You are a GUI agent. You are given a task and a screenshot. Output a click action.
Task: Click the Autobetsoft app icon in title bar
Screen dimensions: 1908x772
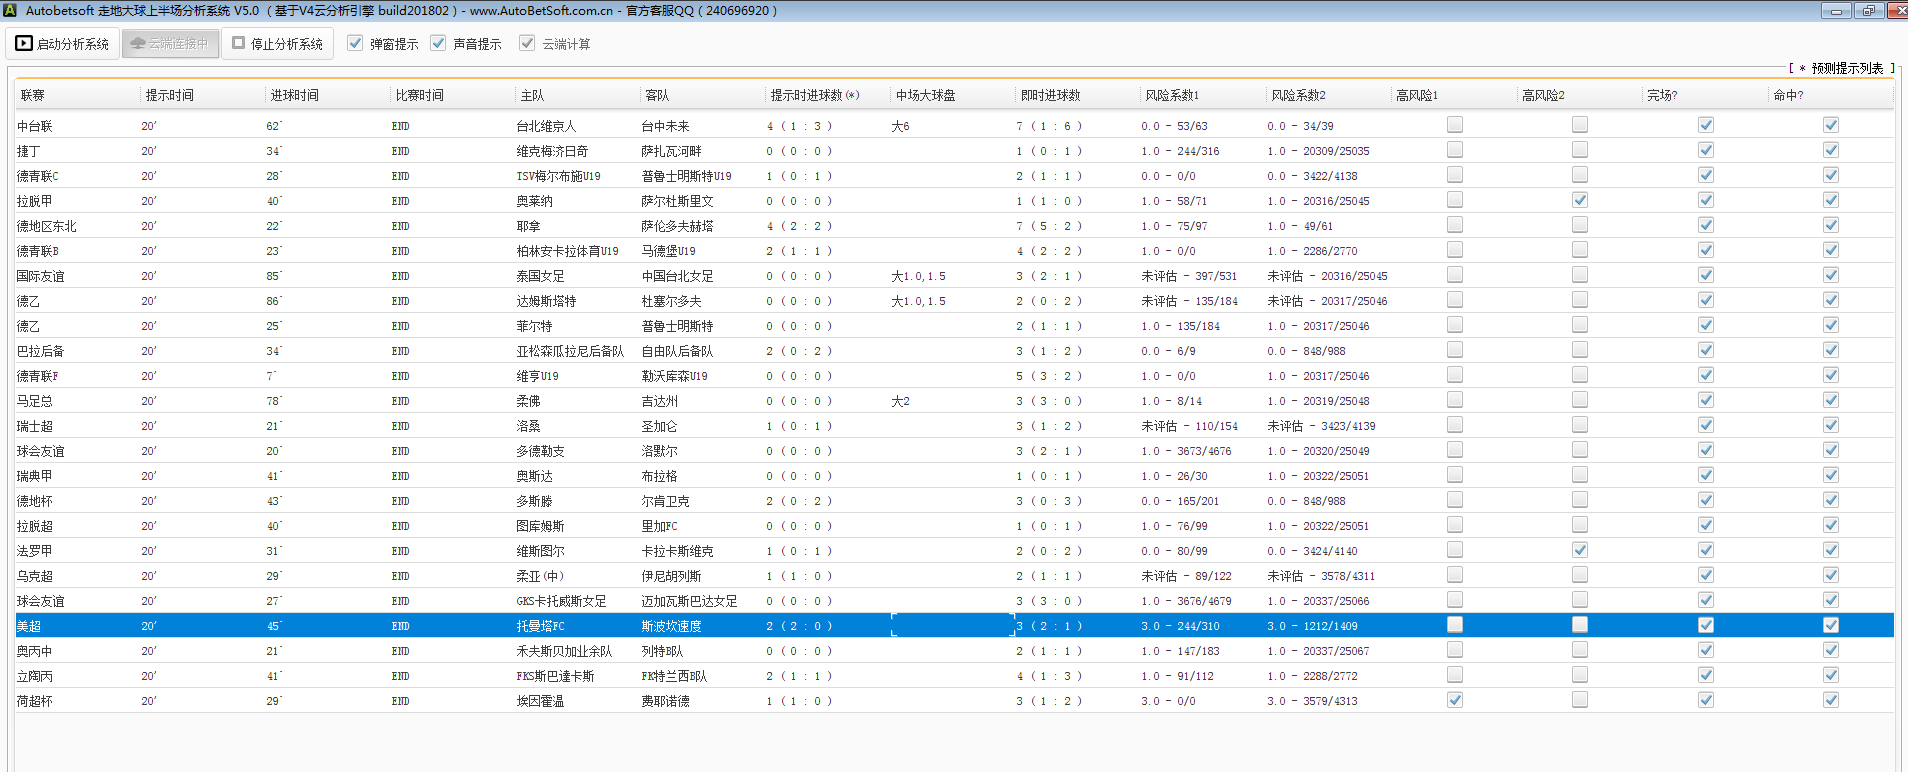coord(10,10)
